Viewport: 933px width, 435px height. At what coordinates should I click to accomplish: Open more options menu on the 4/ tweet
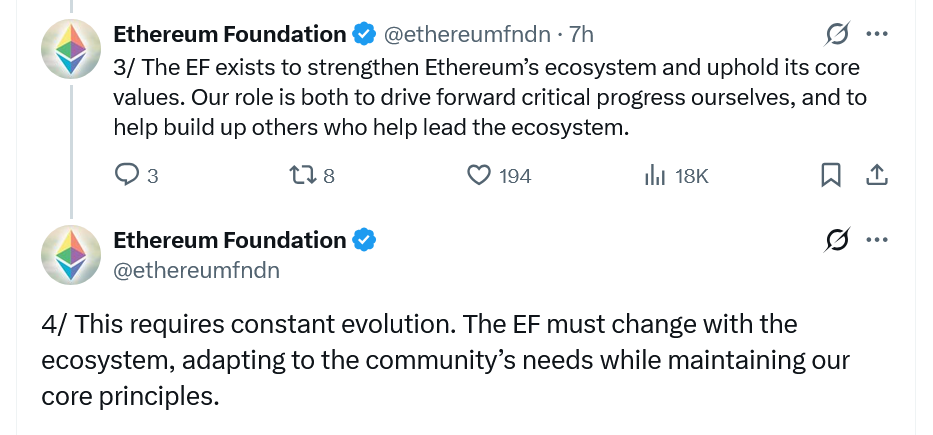click(x=876, y=240)
